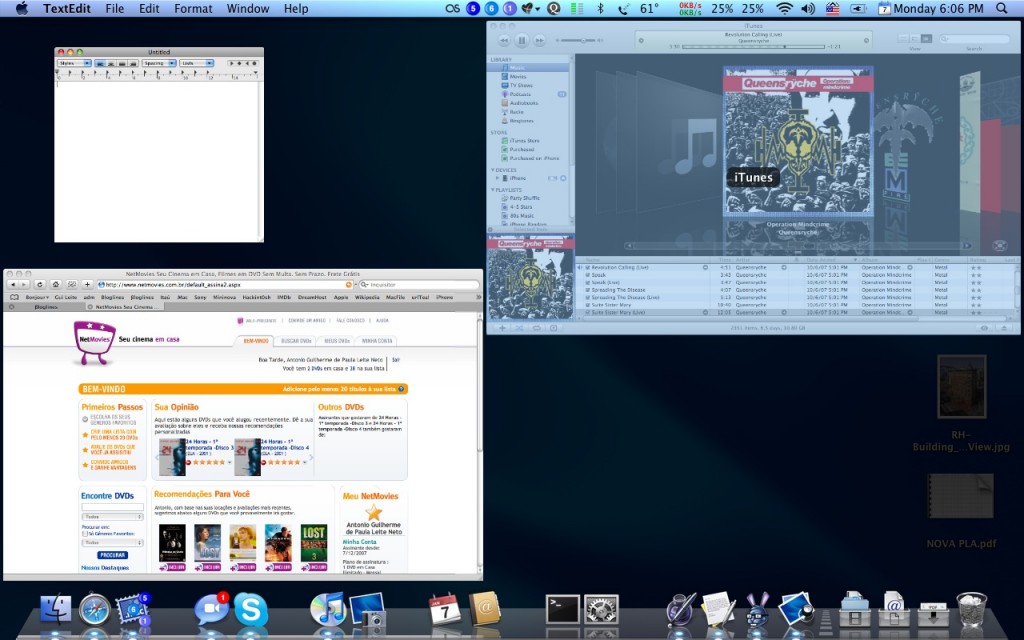The height and width of the screenshot is (640, 1024).
Task: Open Movies in the iTunes sidebar
Action: [518, 76]
